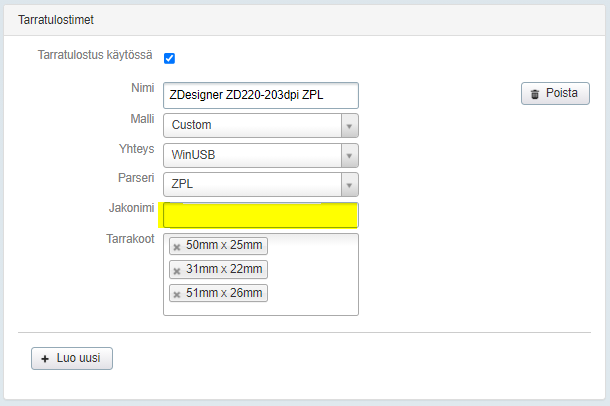Select the 50mm x 25mm tag text
610x406 pixels.
point(224,246)
